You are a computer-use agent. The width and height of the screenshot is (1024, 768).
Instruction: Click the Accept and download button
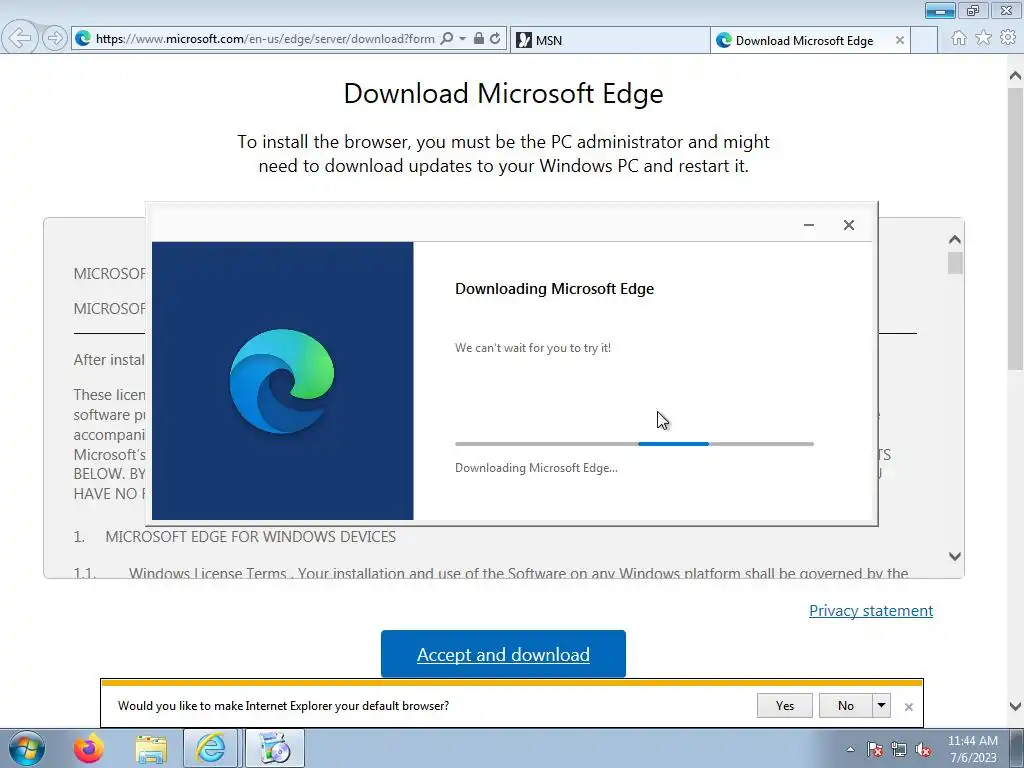pos(503,654)
